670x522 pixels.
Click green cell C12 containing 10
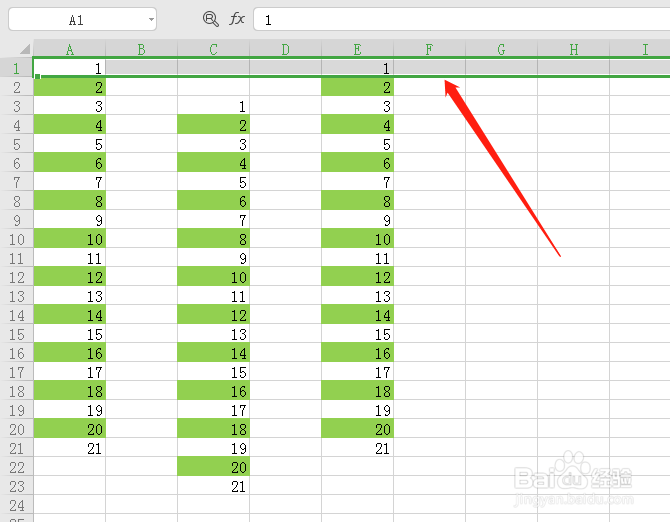pyautogui.click(x=213, y=277)
